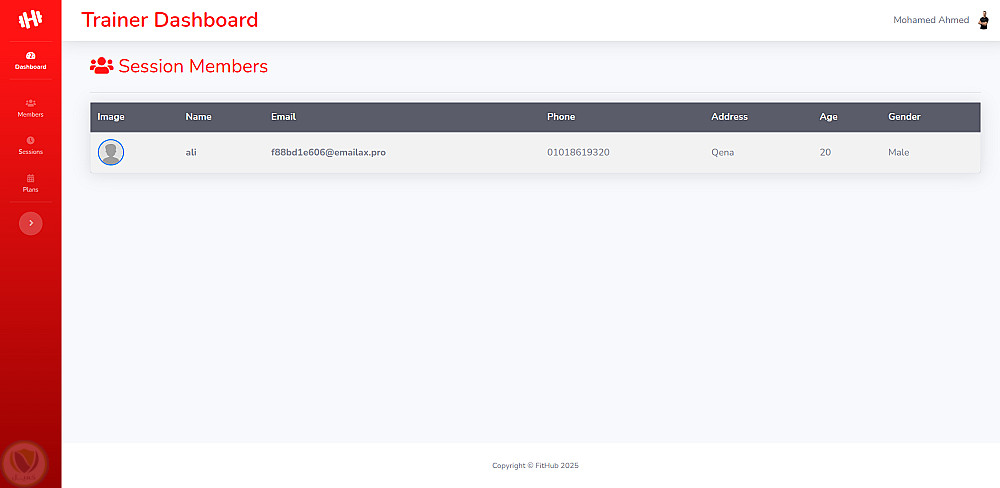Open the Mohamed Ahmed user dropdown
Image resolution: width=1000 pixels, height=488 pixels.
[x=931, y=20]
